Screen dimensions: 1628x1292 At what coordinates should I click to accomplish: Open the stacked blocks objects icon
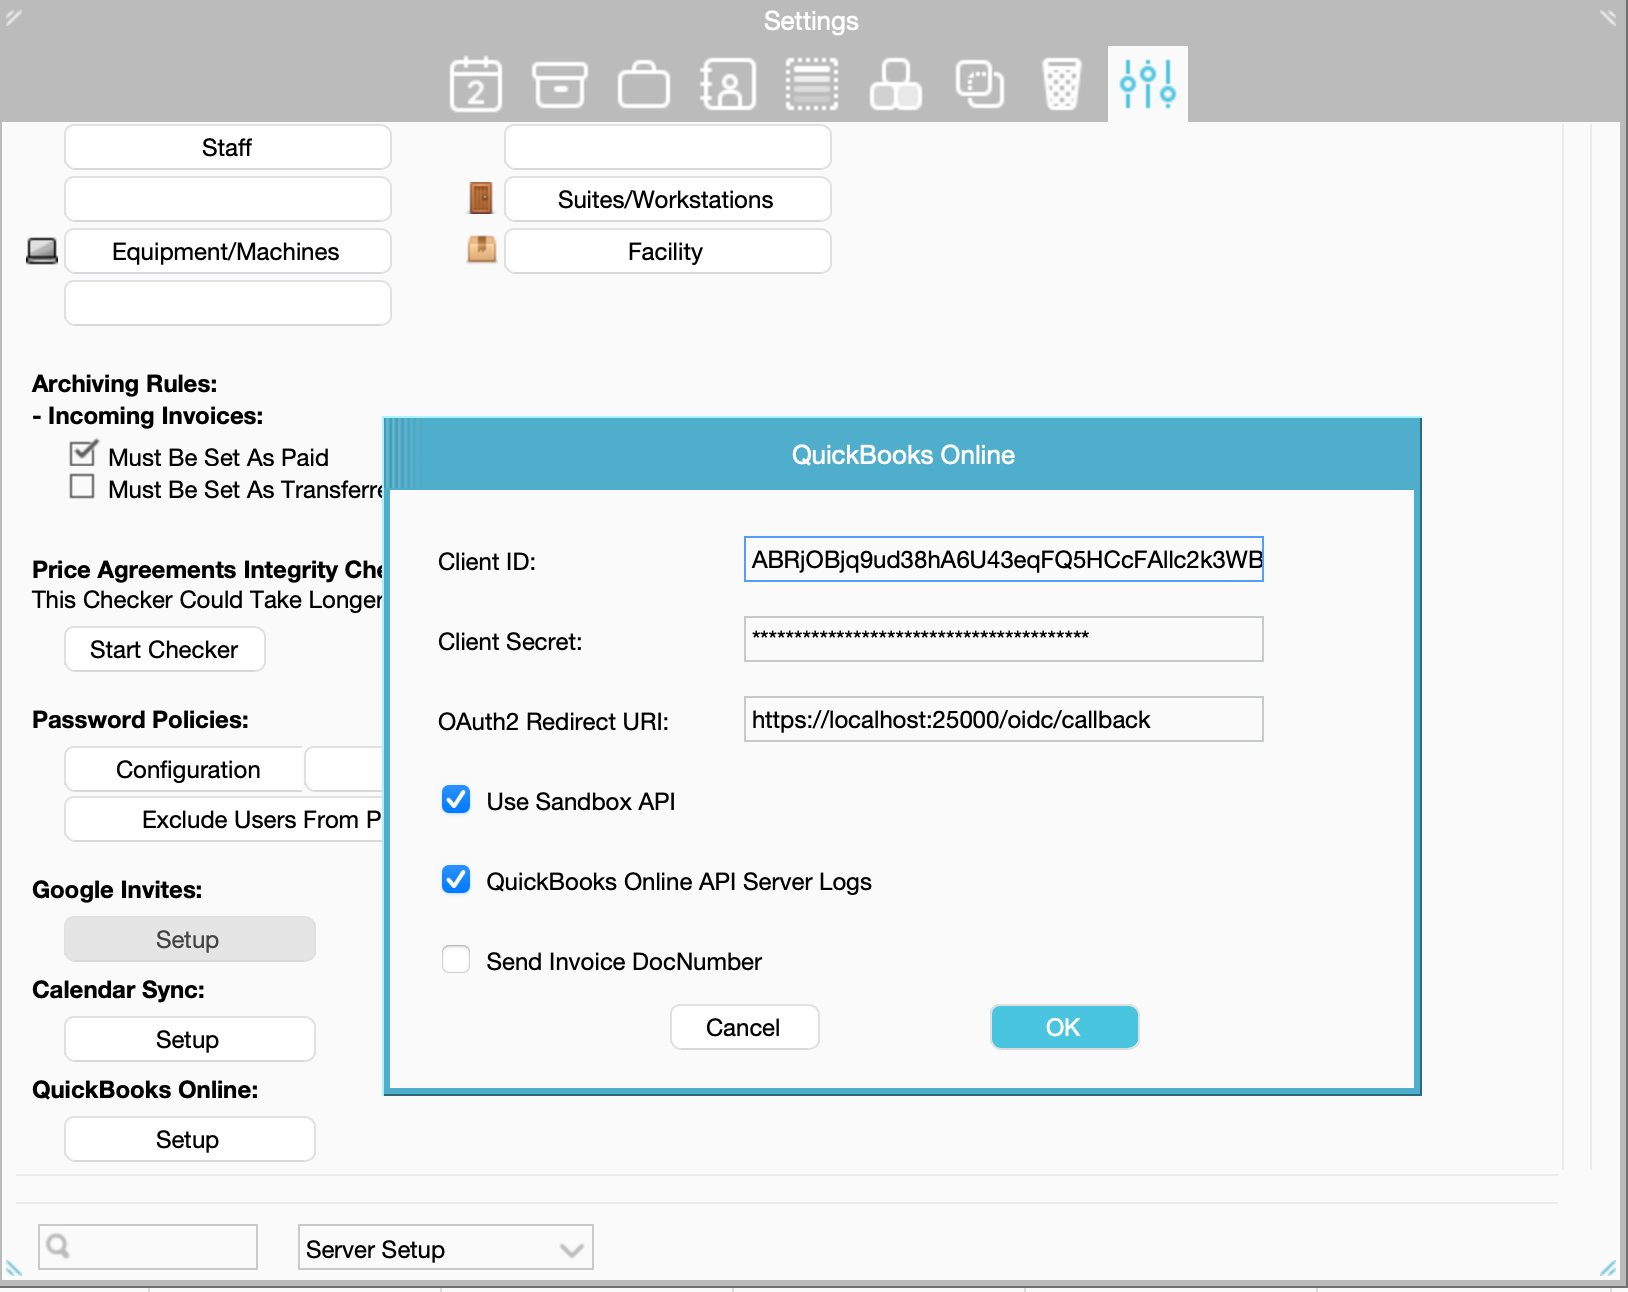[896, 84]
